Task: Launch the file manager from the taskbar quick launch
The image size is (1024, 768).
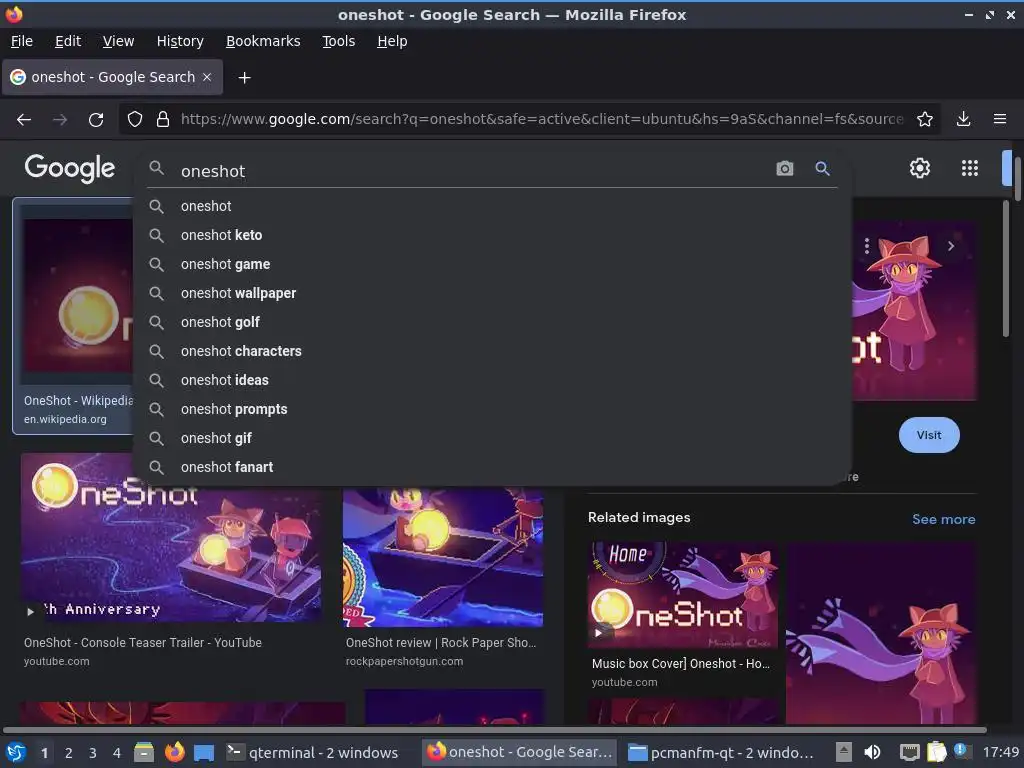Action: (x=144, y=752)
